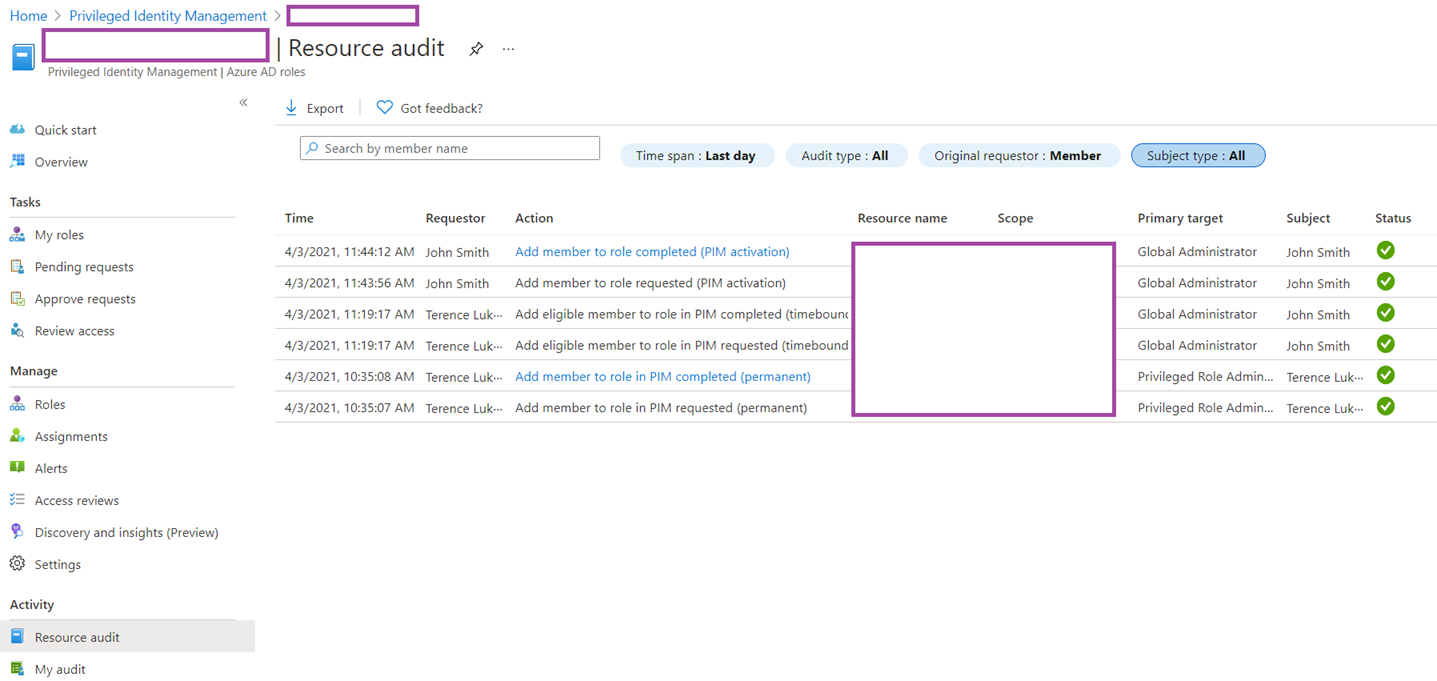Collapse the sidebar with double chevron

[243, 103]
